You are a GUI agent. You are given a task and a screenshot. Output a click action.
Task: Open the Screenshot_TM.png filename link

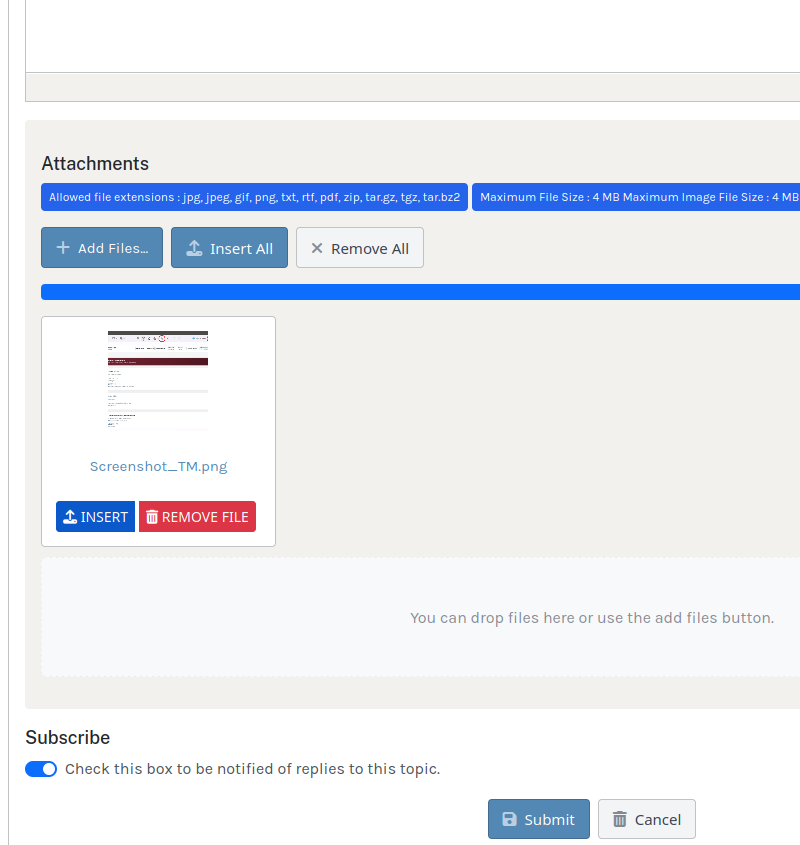click(158, 466)
